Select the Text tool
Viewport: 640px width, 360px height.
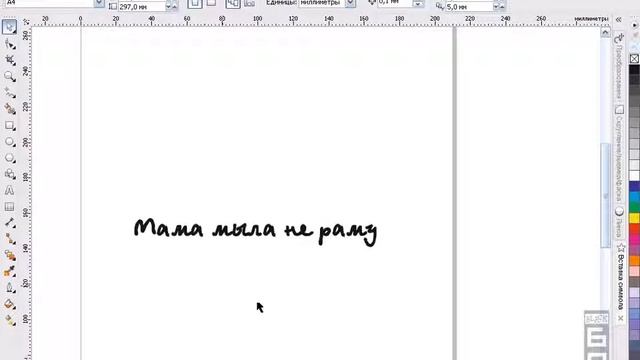coord(9,190)
